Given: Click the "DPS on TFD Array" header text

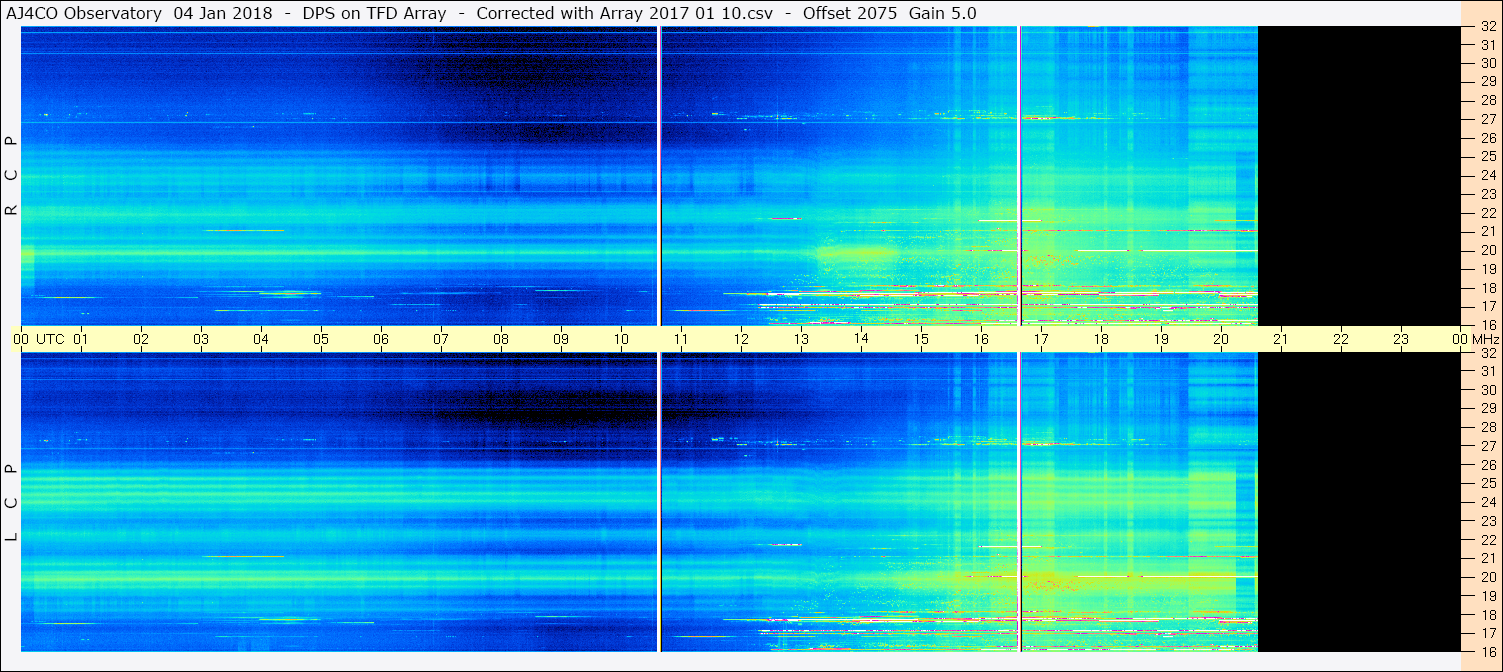Looking at the screenshot, I should 374,14.
